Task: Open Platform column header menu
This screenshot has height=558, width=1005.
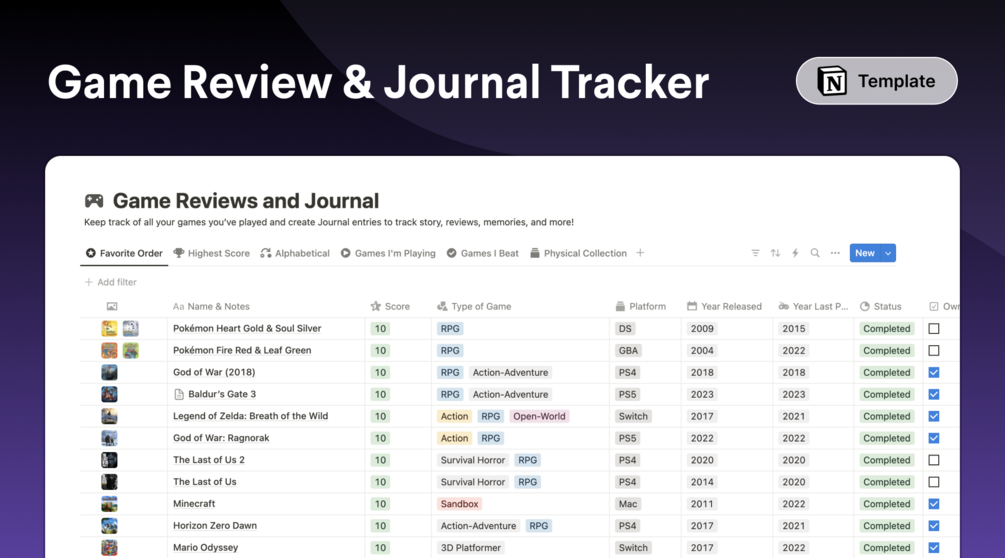Action: (x=640, y=306)
